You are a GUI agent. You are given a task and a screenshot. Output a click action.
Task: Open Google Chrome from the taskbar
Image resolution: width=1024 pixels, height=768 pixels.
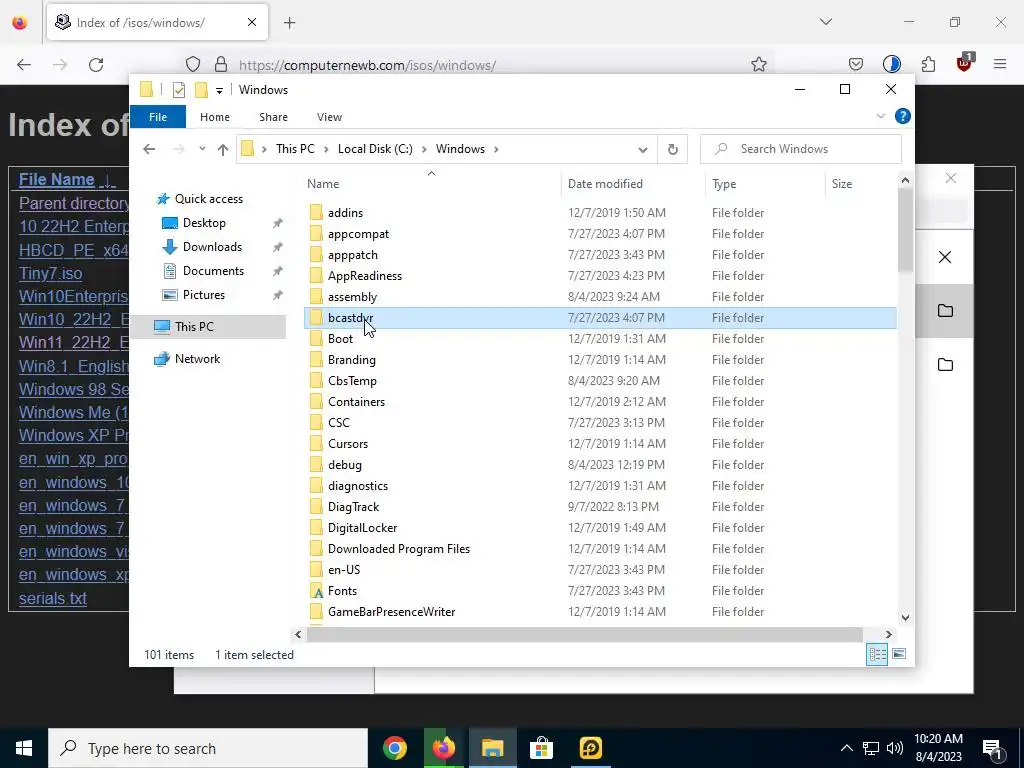coord(394,748)
